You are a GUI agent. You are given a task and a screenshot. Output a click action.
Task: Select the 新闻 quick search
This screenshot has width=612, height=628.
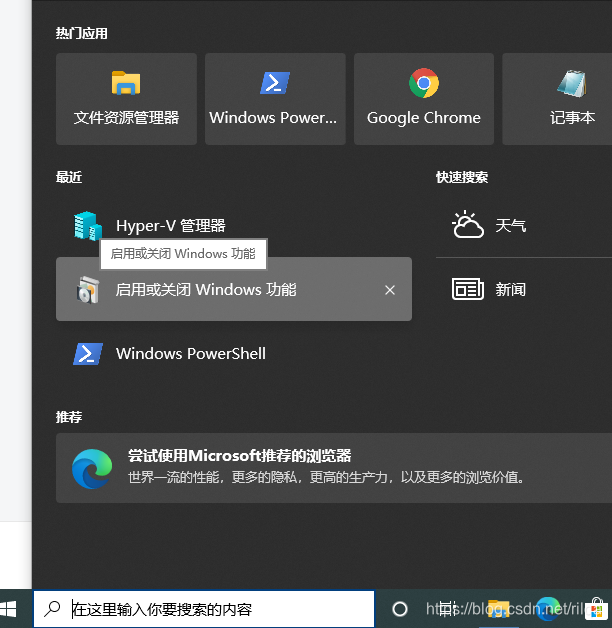[x=524, y=289]
